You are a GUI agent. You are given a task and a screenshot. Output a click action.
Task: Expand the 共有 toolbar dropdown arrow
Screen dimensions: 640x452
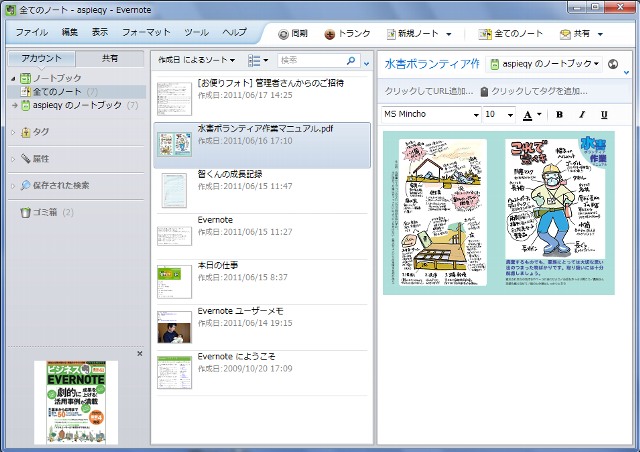click(x=600, y=34)
